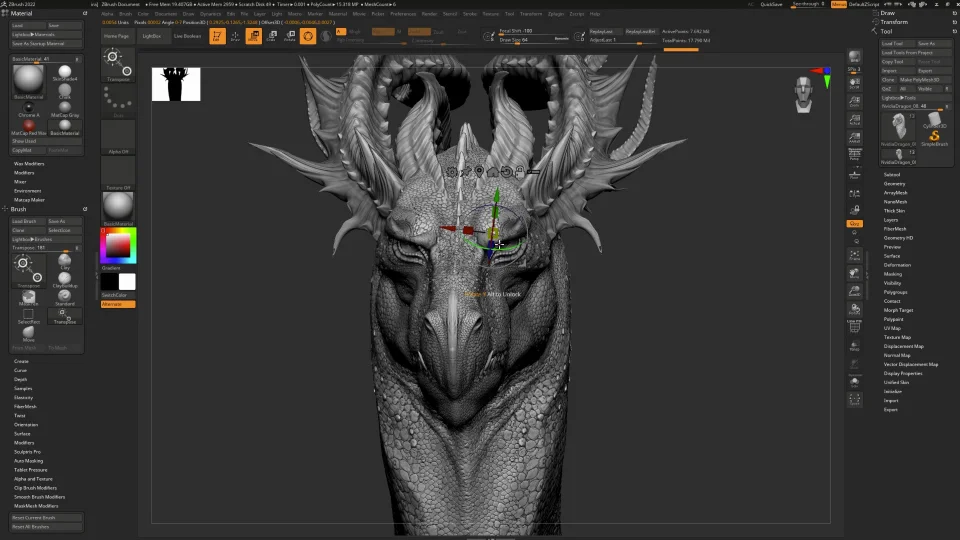Select the SimpleBrush tool icon

(x=934, y=138)
